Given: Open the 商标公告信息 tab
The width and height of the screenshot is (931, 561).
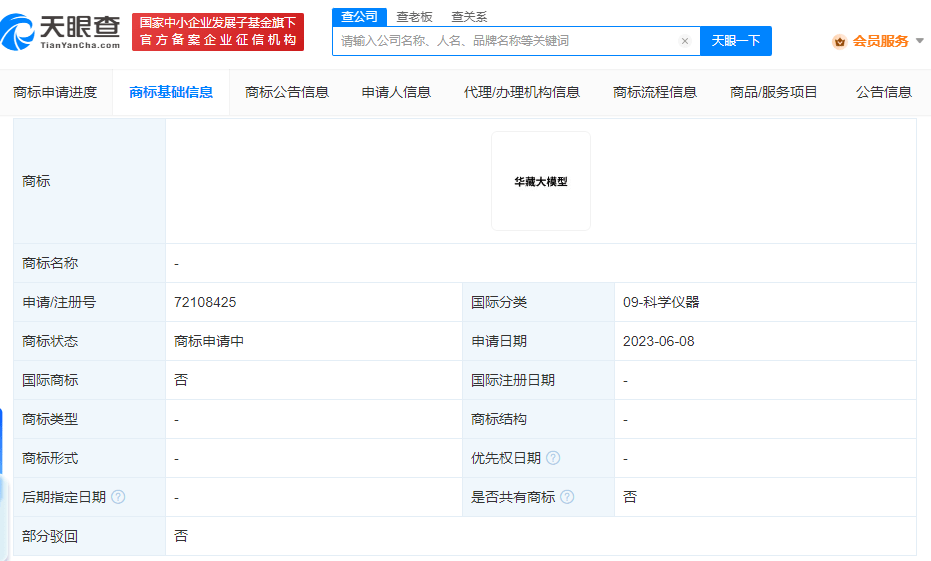Looking at the screenshot, I should [287, 92].
